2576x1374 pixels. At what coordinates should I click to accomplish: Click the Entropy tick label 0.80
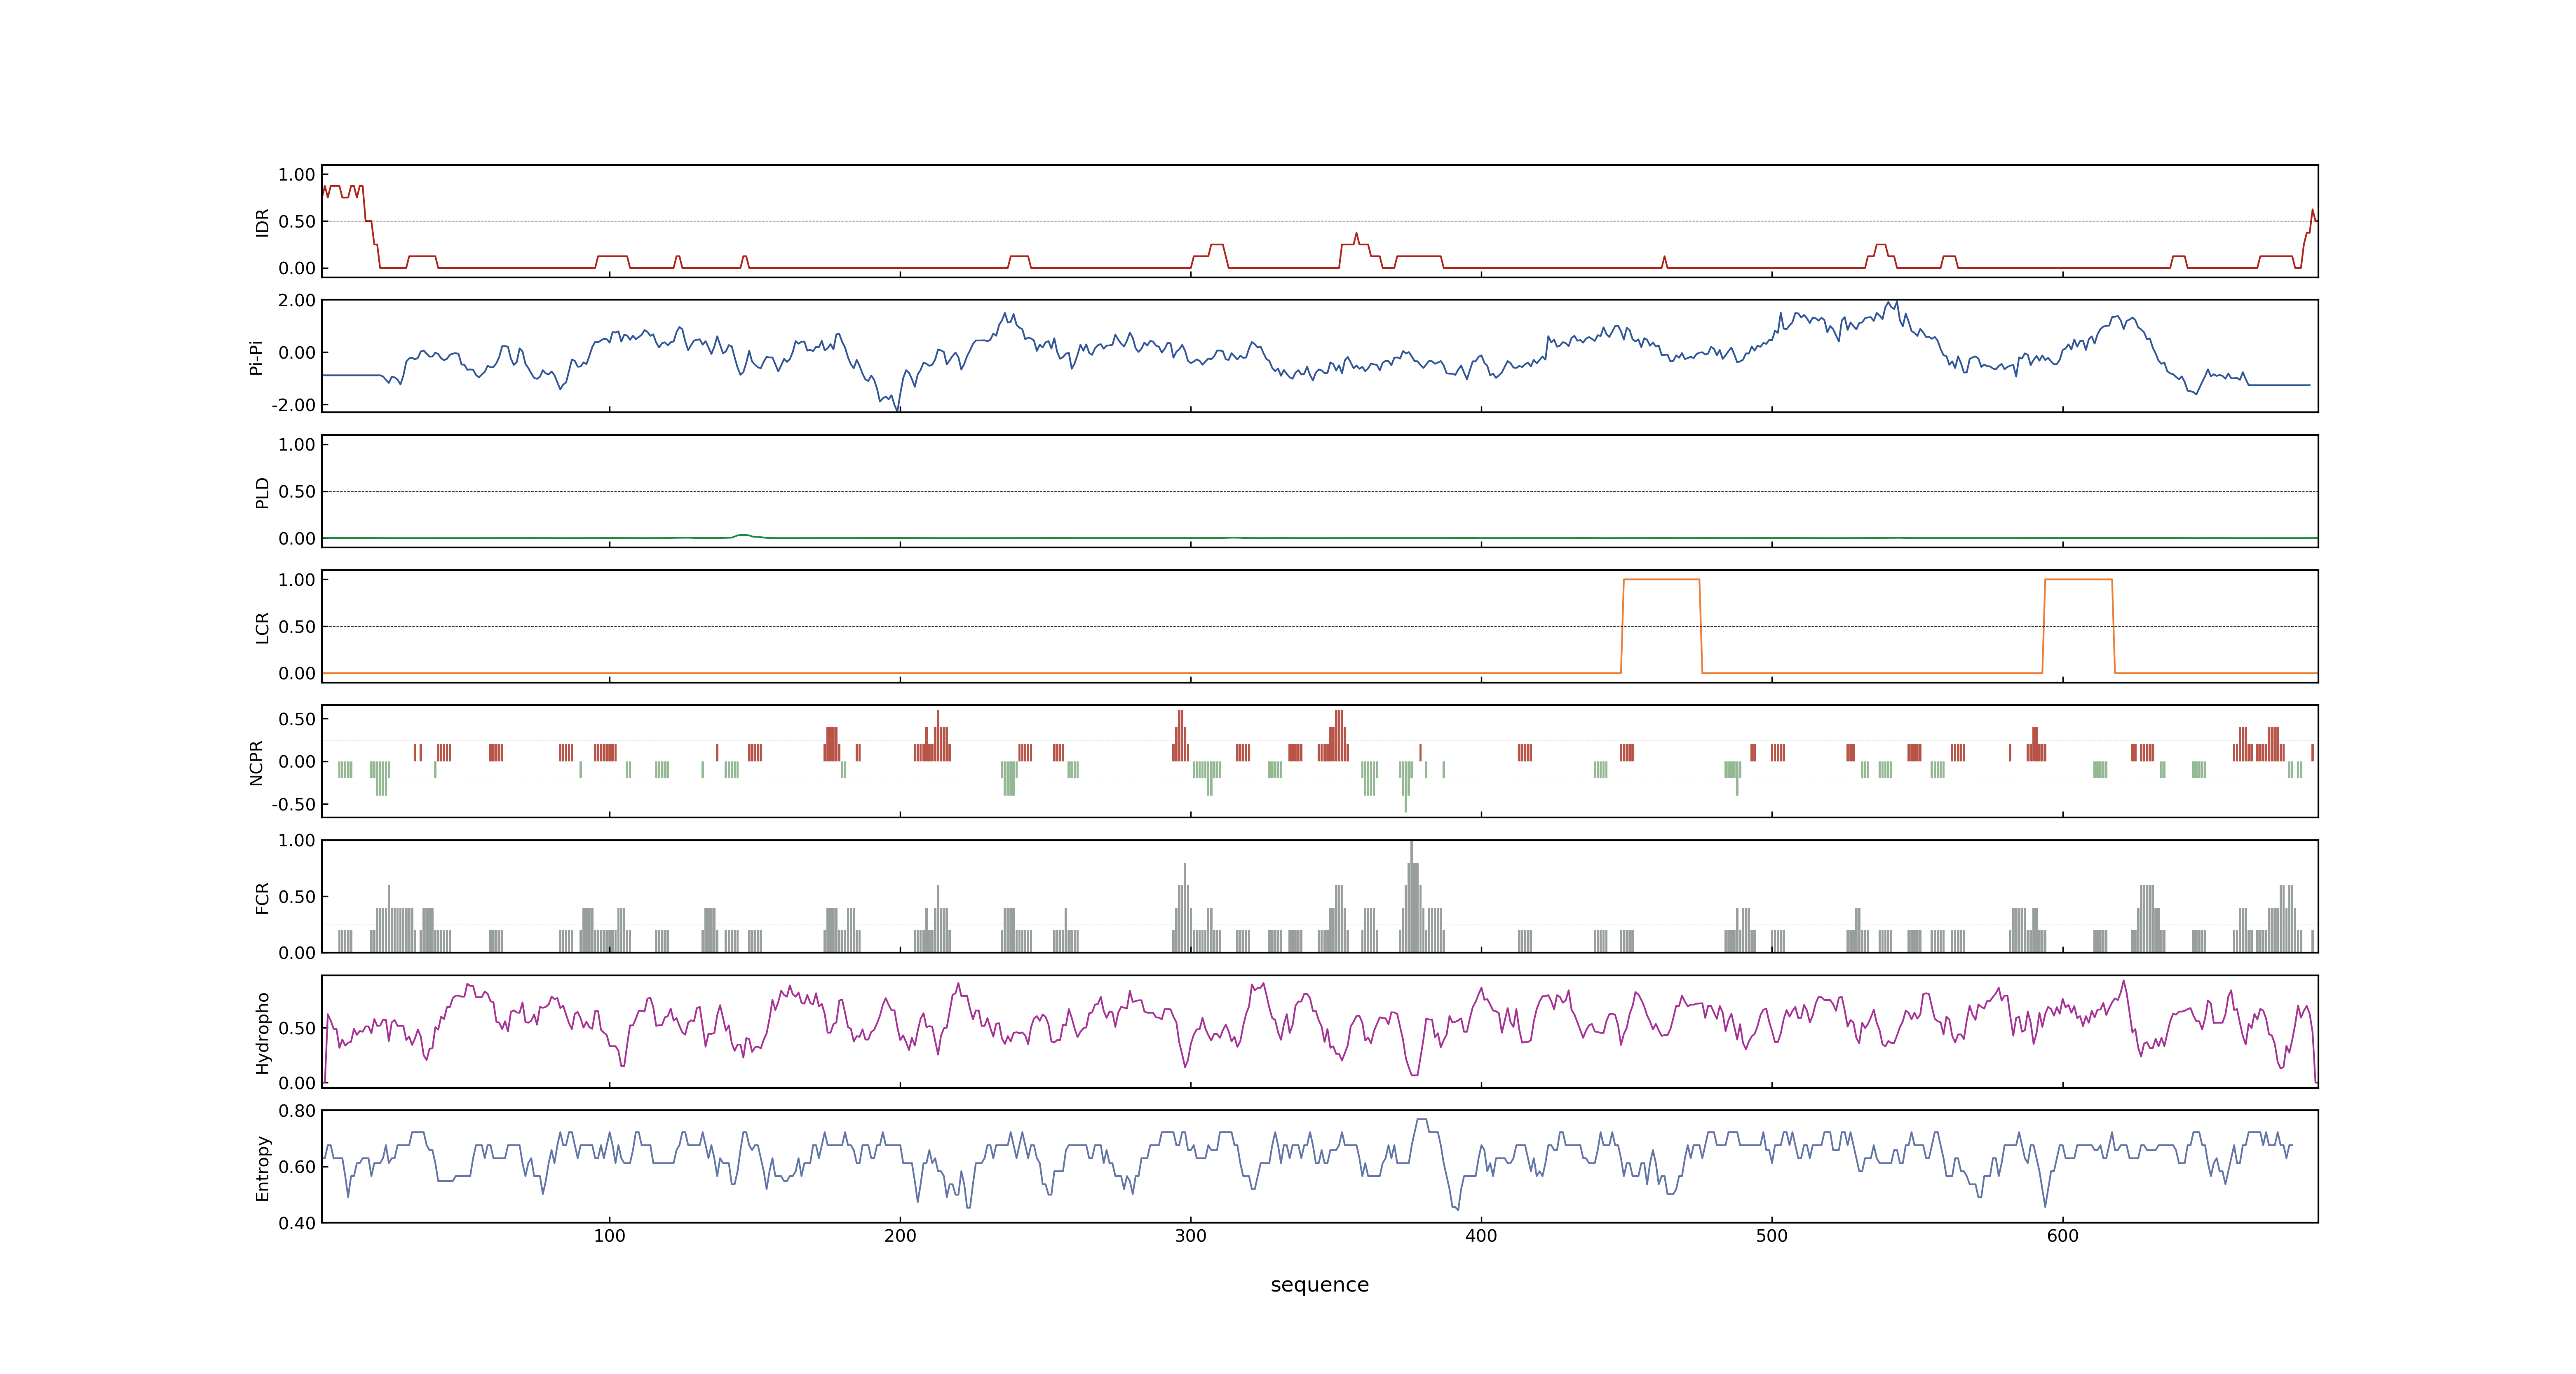point(297,1111)
